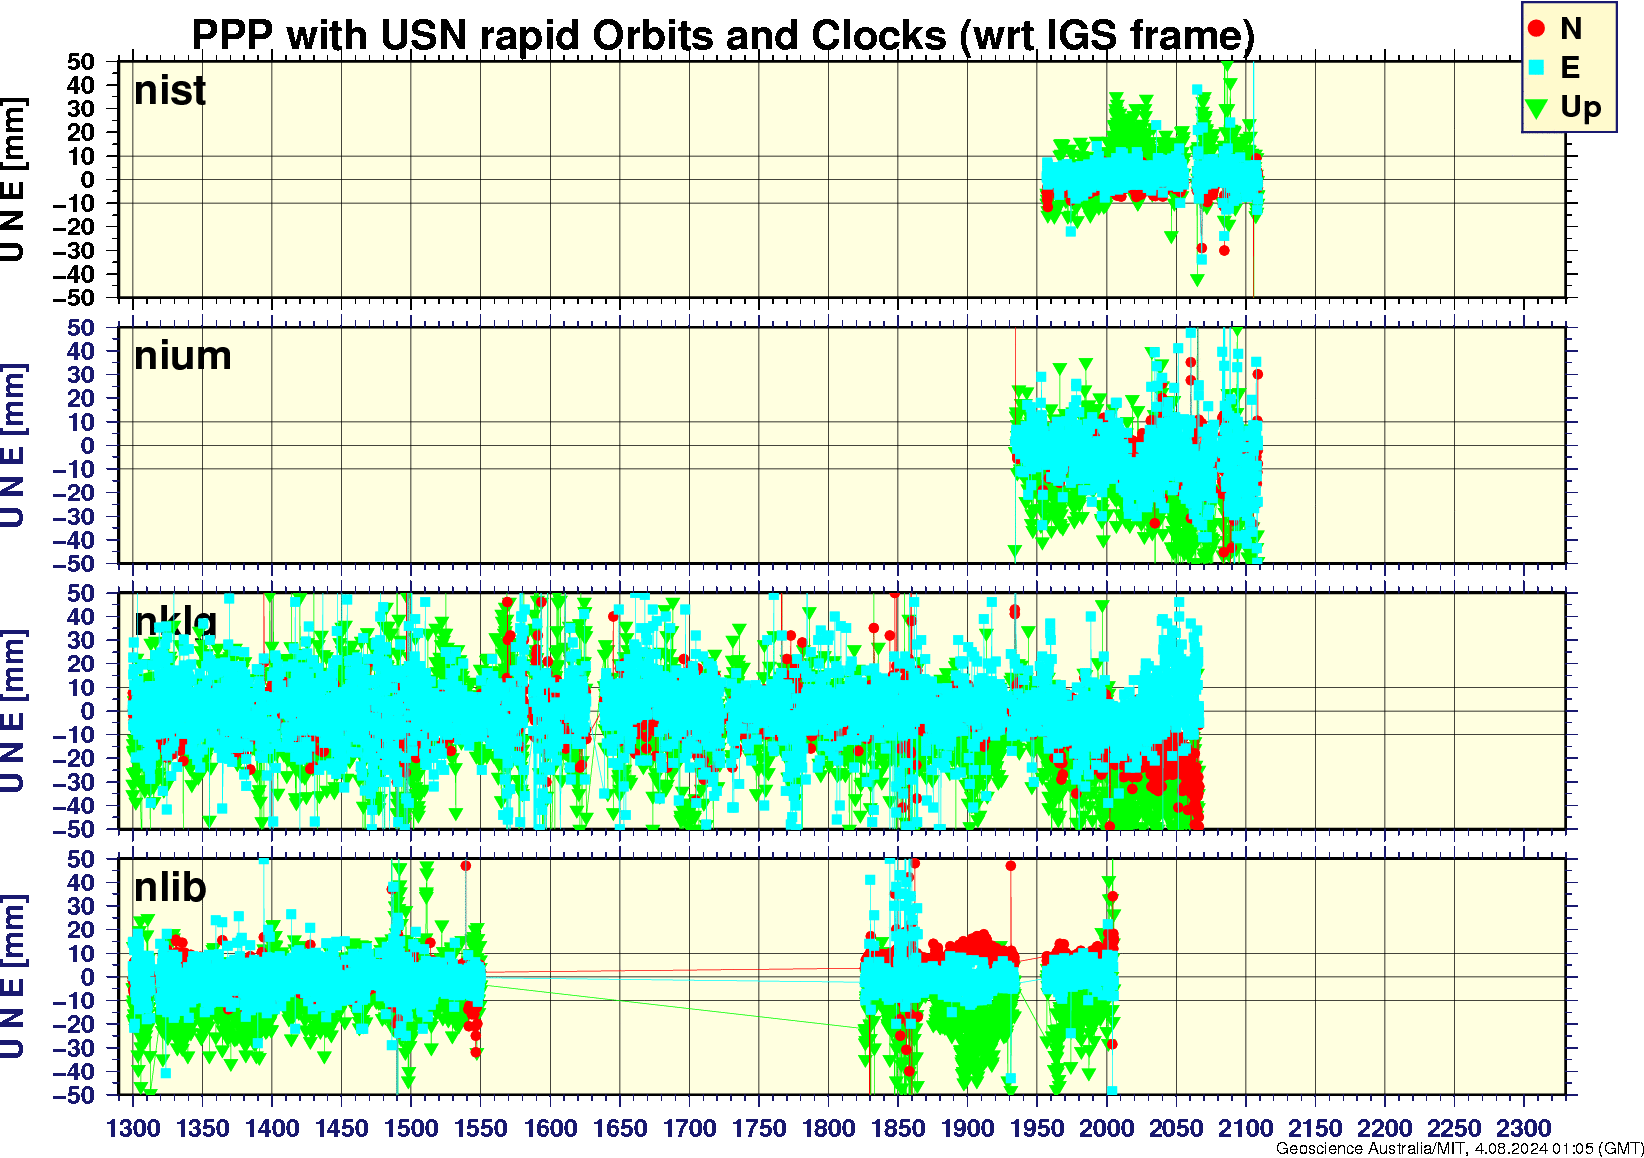1644x1158 pixels.
Task: Click the green Up legend triangle
Action: (x=1537, y=108)
